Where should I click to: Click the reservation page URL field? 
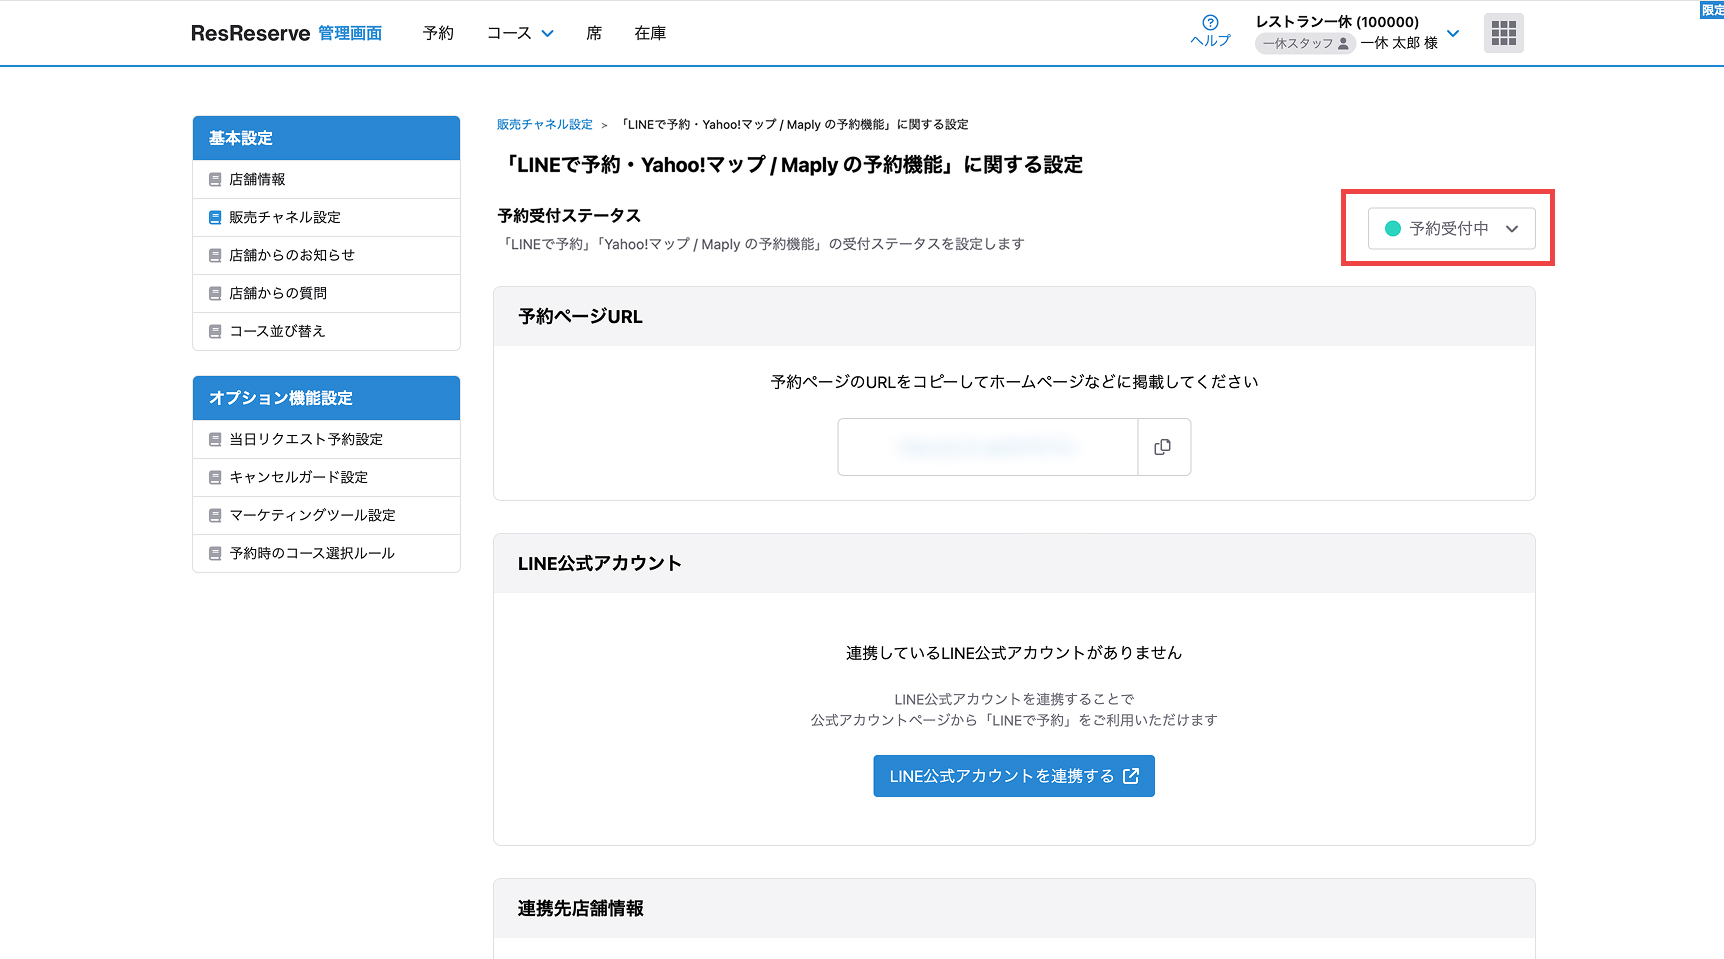click(x=988, y=447)
